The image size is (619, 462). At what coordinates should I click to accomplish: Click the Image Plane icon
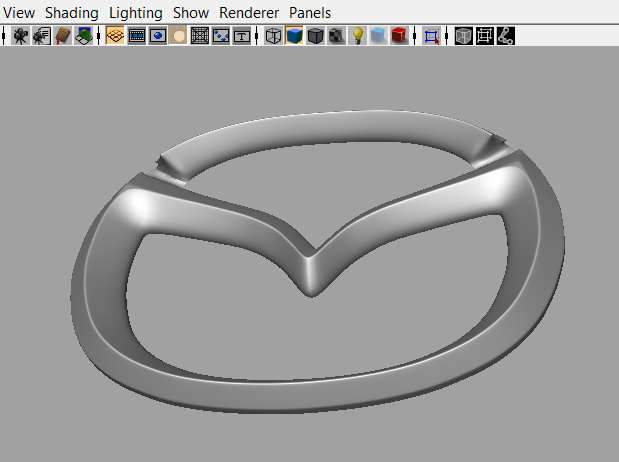coord(84,36)
